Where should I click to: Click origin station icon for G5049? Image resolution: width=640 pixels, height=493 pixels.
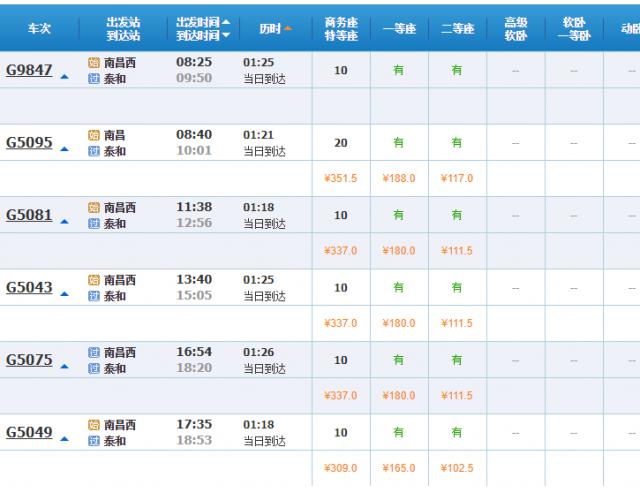click(94, 425)
